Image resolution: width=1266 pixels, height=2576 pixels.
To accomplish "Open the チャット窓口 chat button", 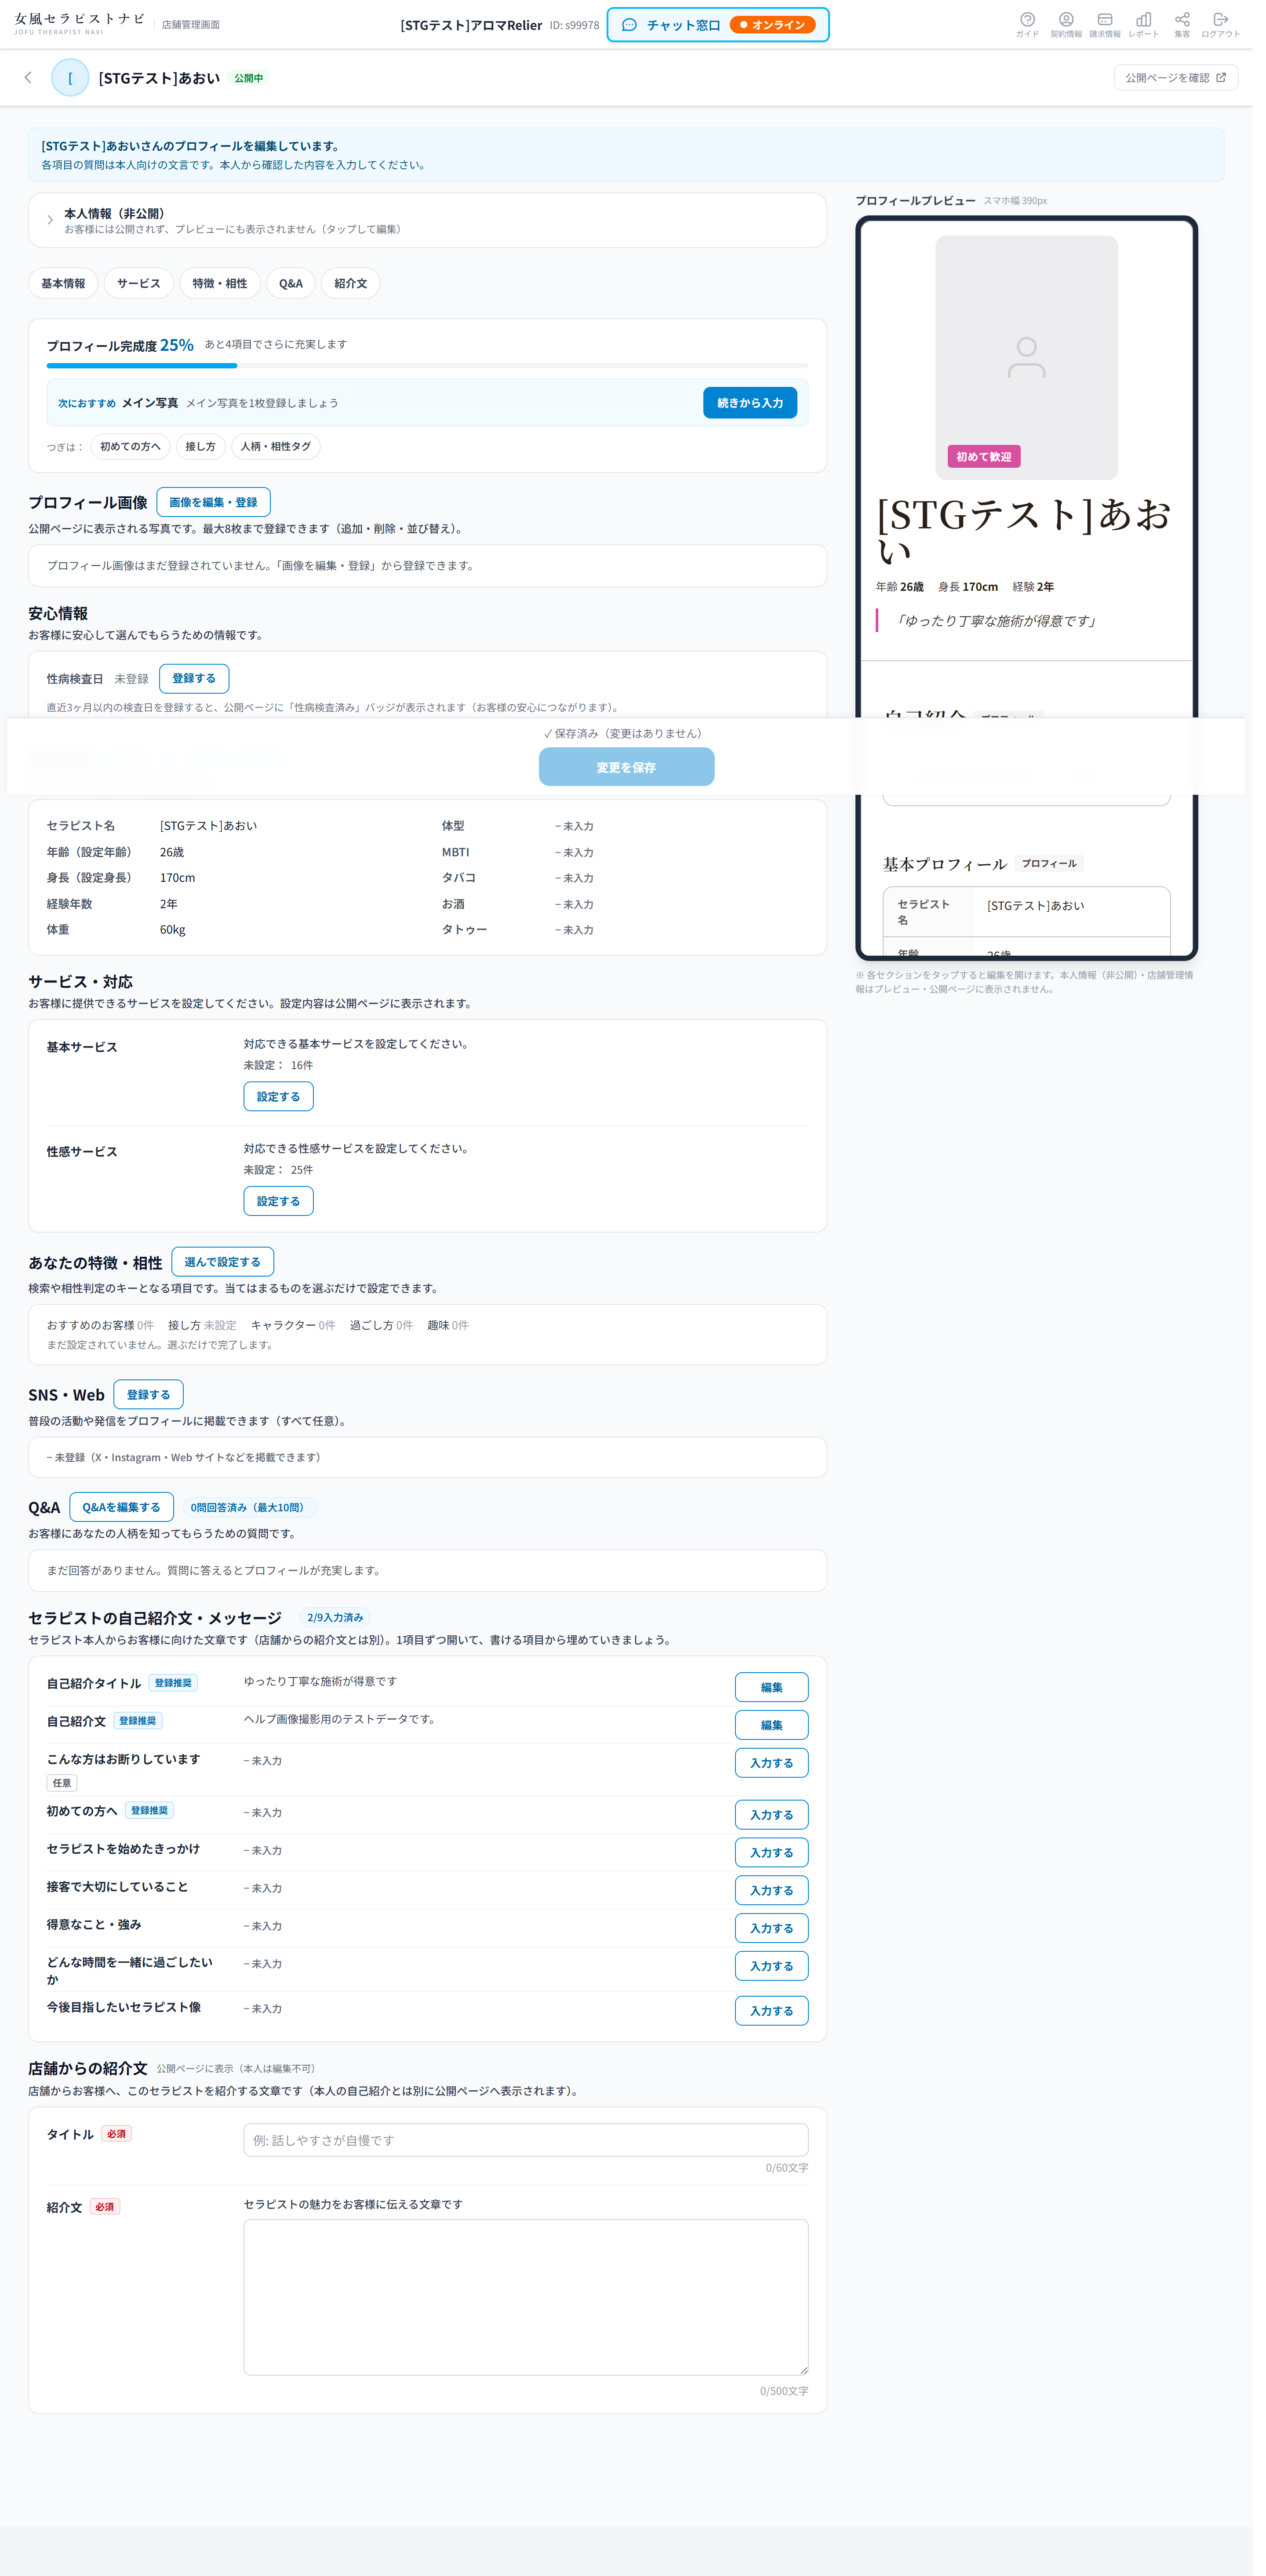I will pyautogui.click(x=718, y=25).
